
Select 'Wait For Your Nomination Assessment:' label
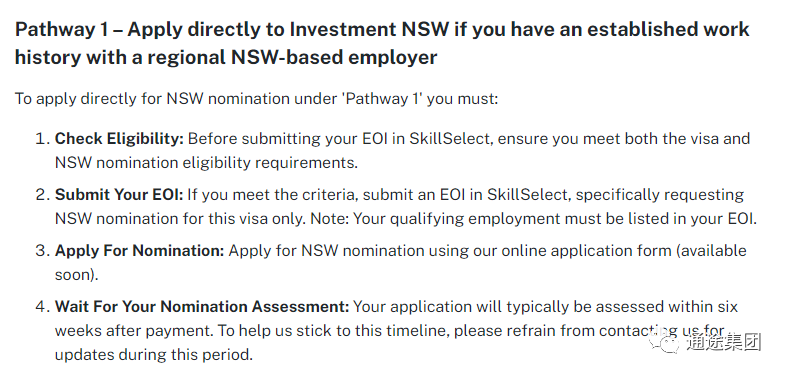(x=202, y=307)
